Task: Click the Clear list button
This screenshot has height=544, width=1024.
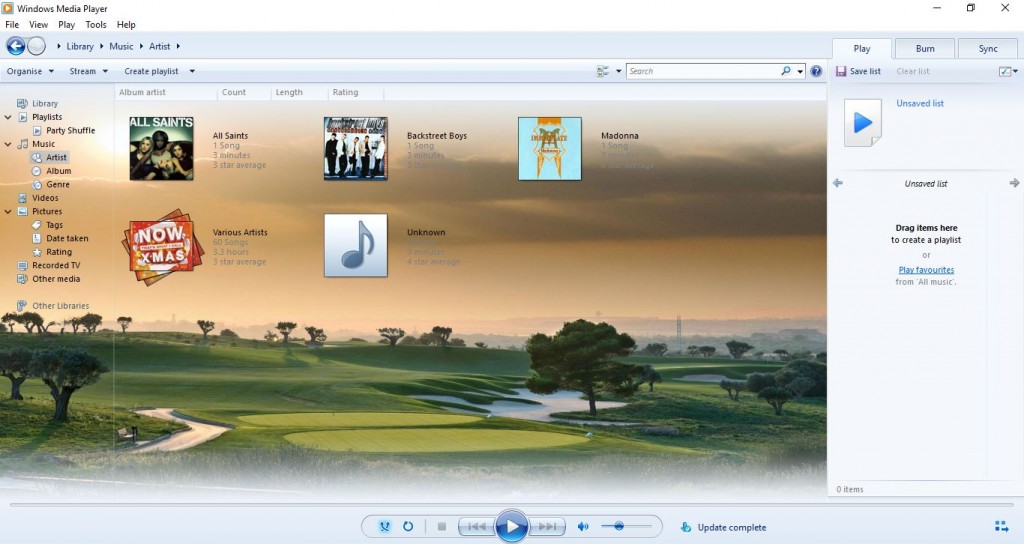Action: coord(912,71)
